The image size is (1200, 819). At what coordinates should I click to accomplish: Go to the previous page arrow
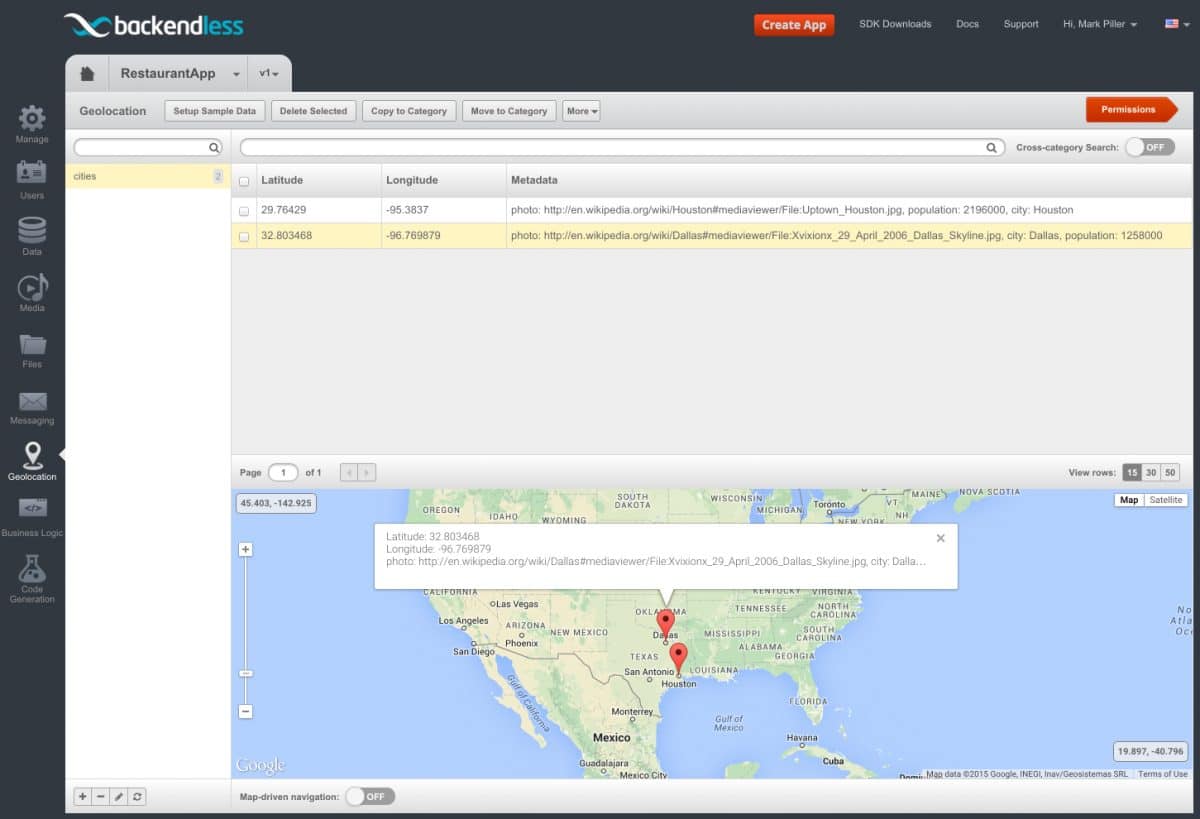349,472
